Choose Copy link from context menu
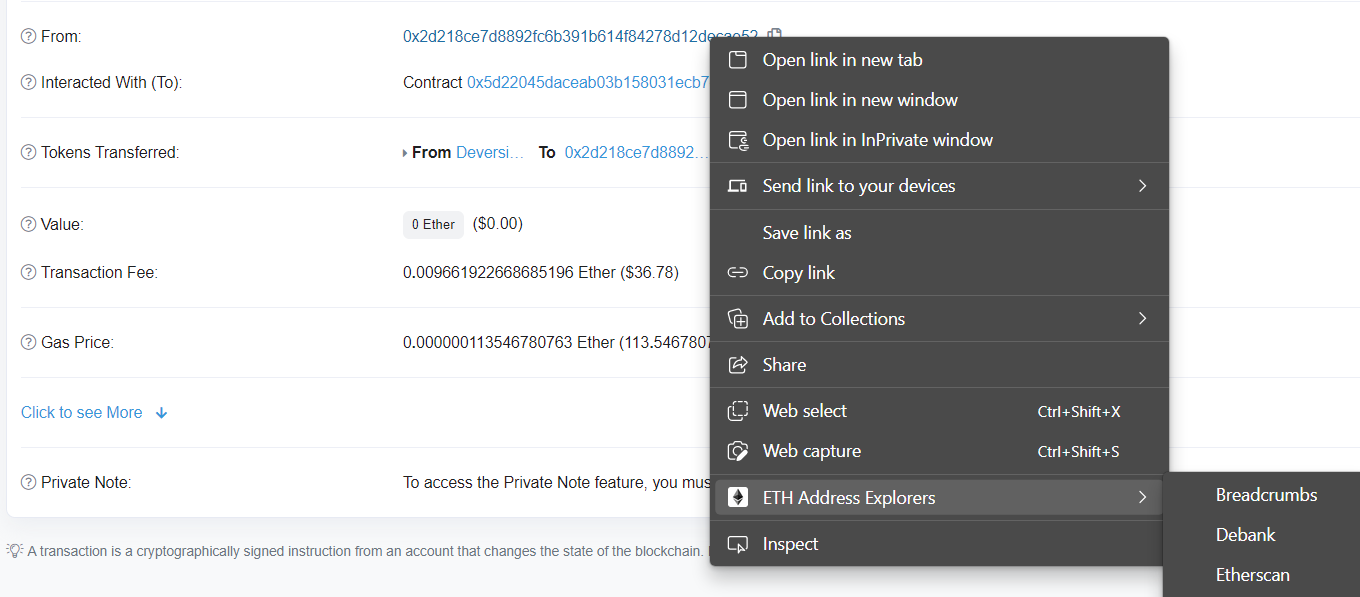 [x=939, y=273]
